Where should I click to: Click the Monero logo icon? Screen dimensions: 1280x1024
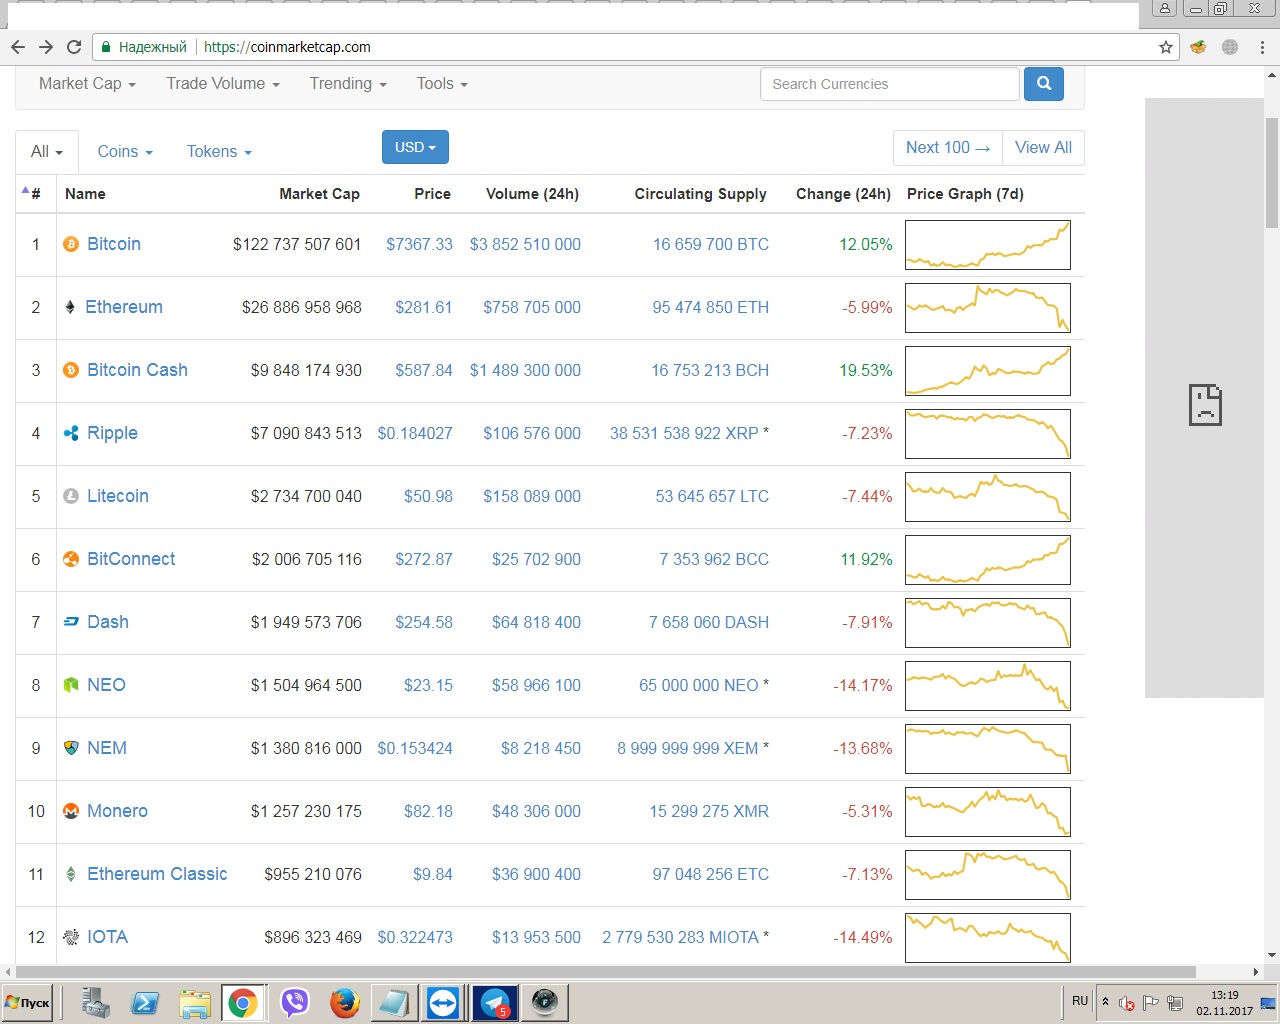[x=71, y=811]
